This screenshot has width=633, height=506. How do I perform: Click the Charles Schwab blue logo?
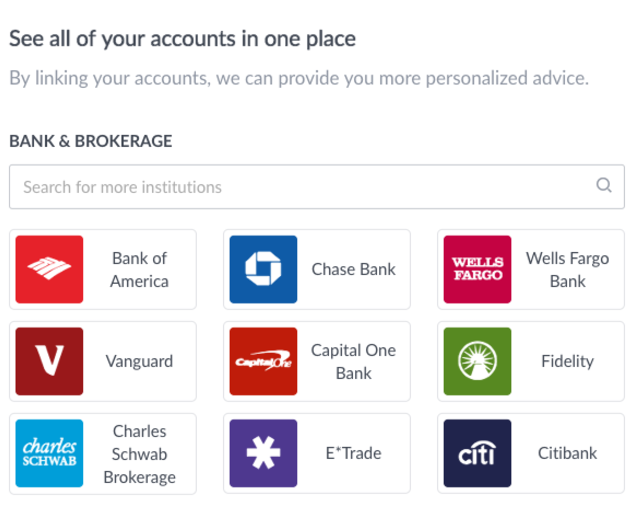49,453
